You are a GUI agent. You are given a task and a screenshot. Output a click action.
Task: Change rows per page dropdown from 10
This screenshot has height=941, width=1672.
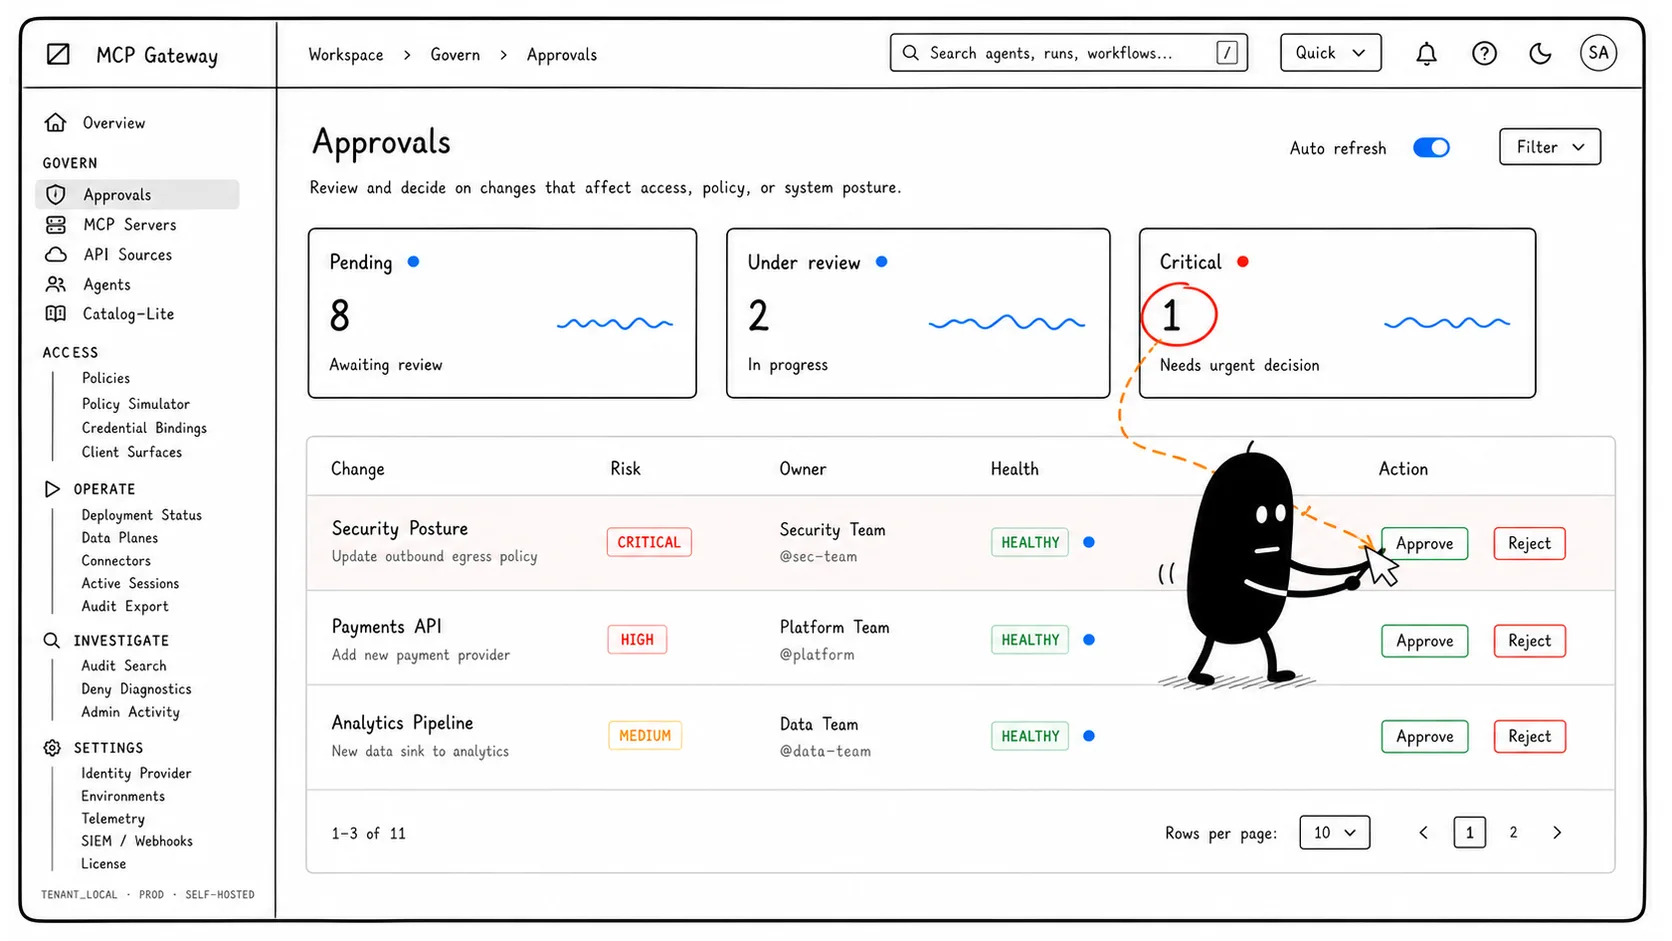(x=1334, y=832)
